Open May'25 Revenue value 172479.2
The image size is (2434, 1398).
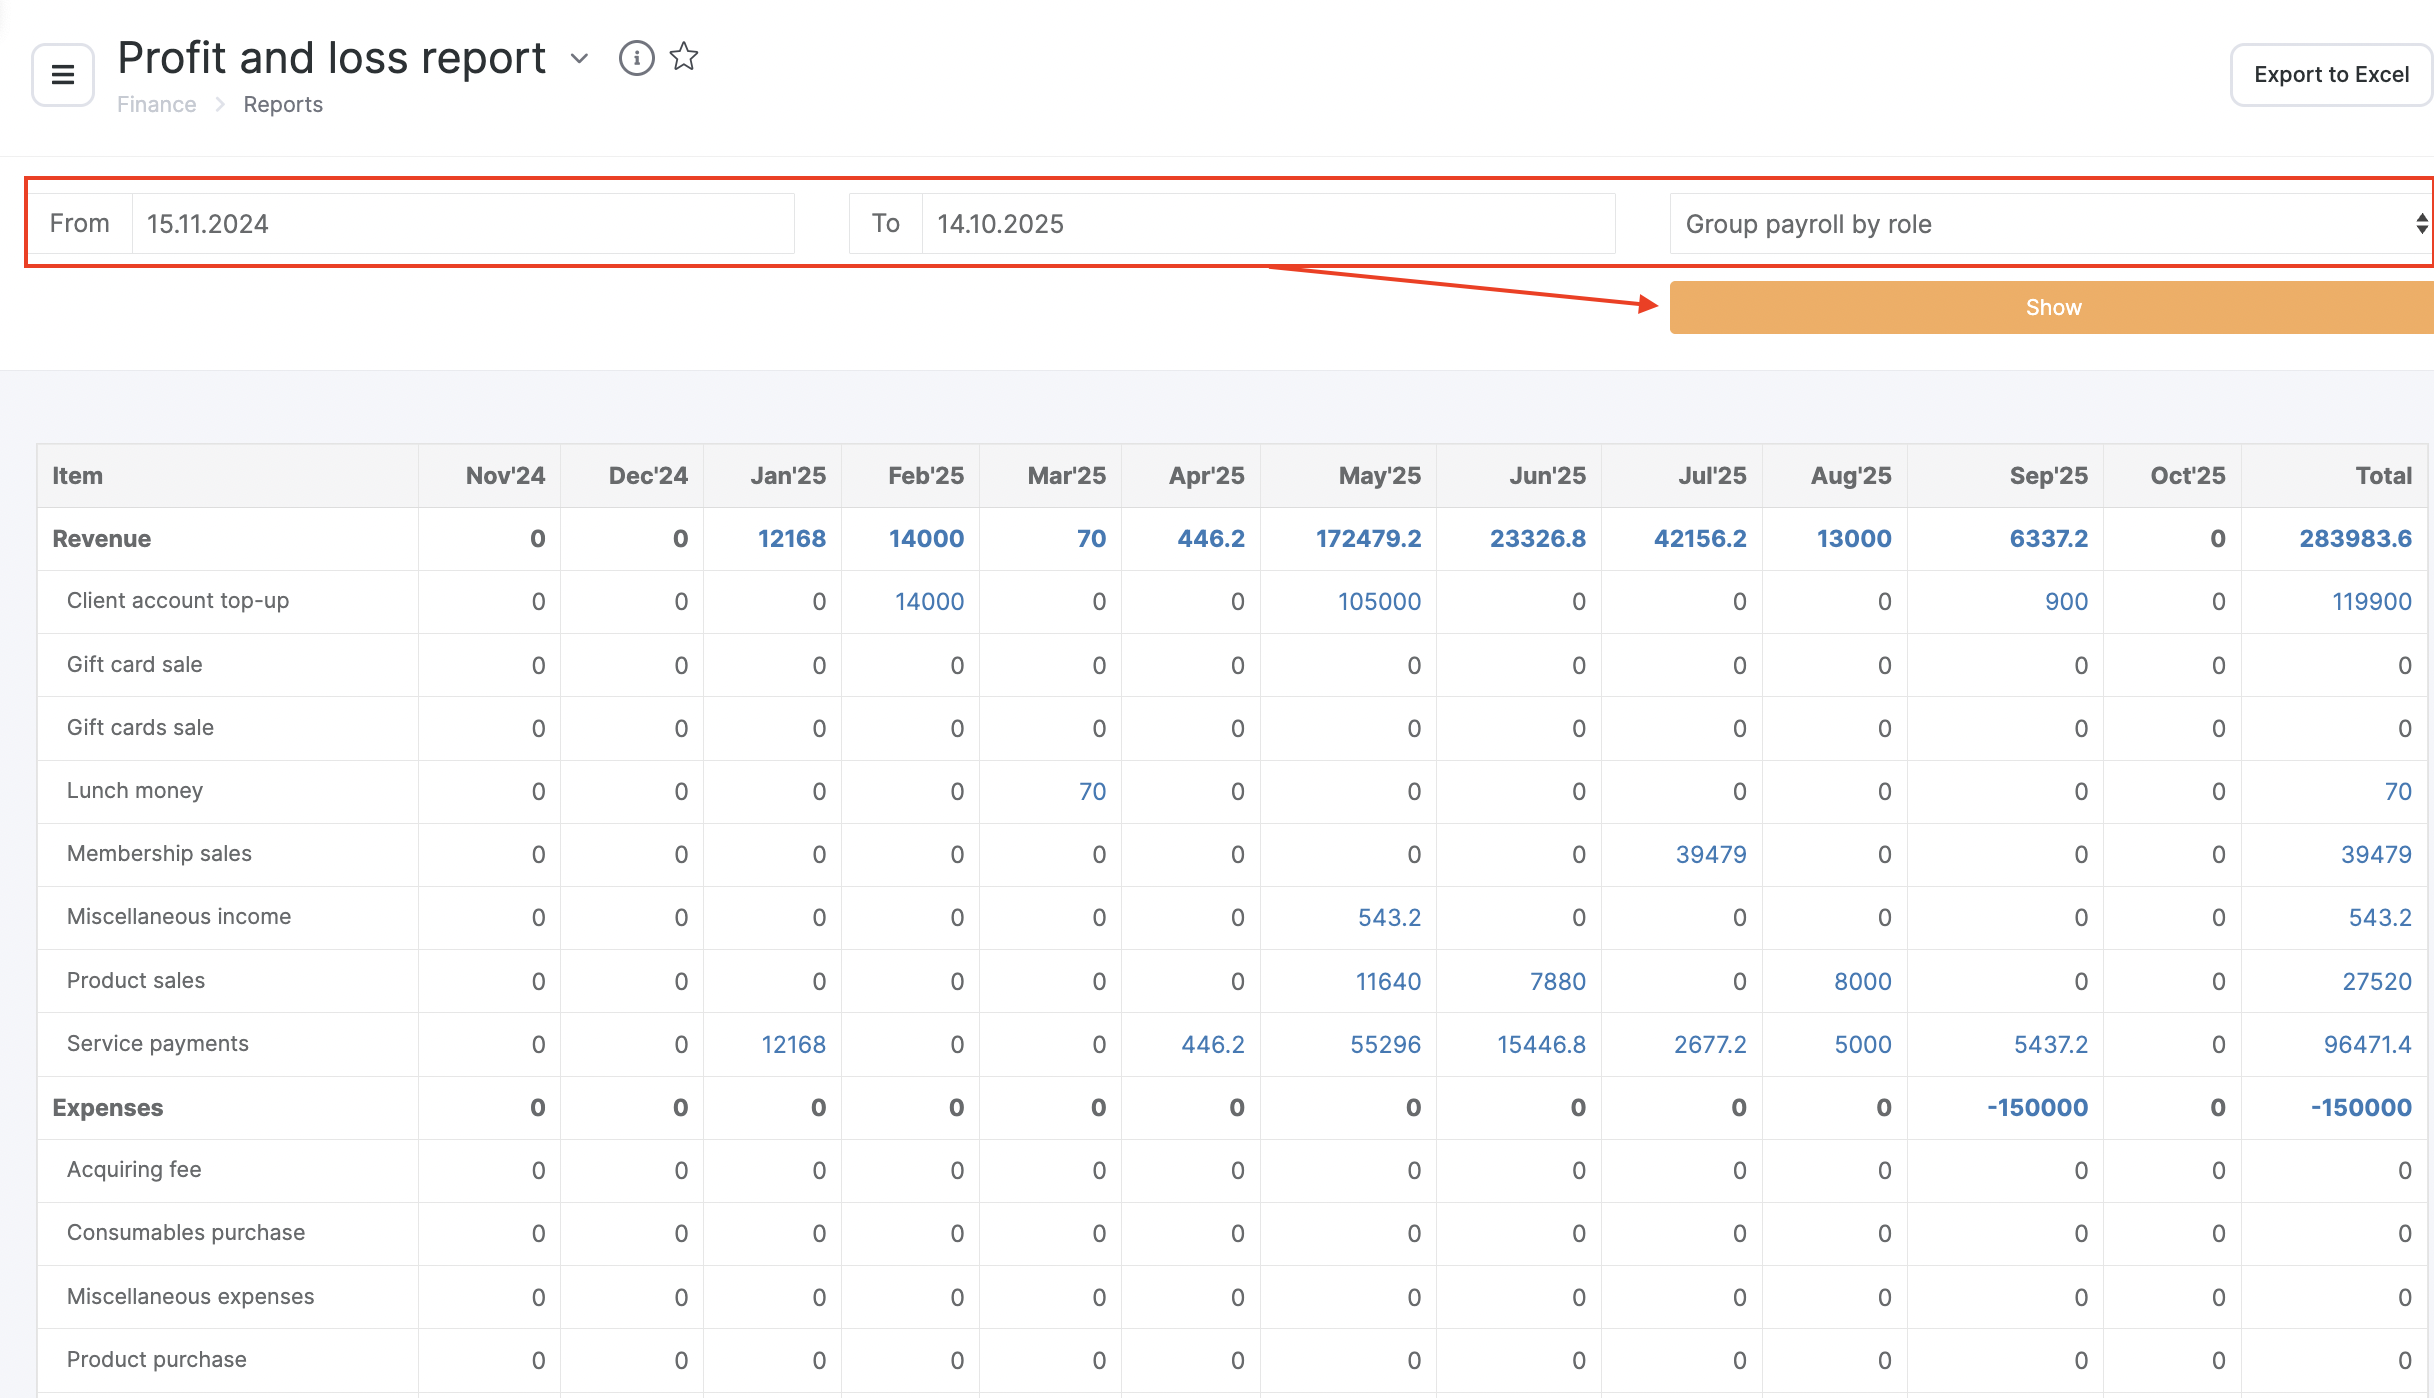(x=1367, y=539)
